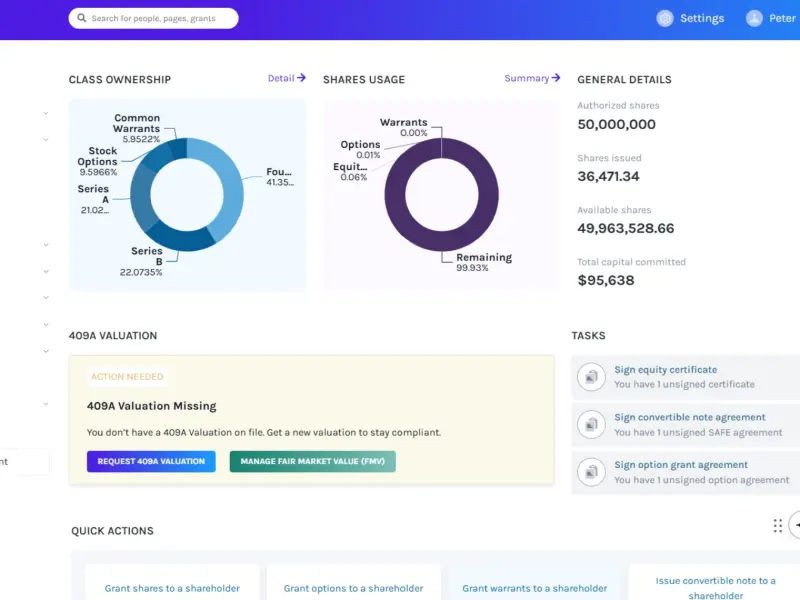Expand the lowest sidebar chevron
This screenshot has width=800, height=600.
coord(46,404)
